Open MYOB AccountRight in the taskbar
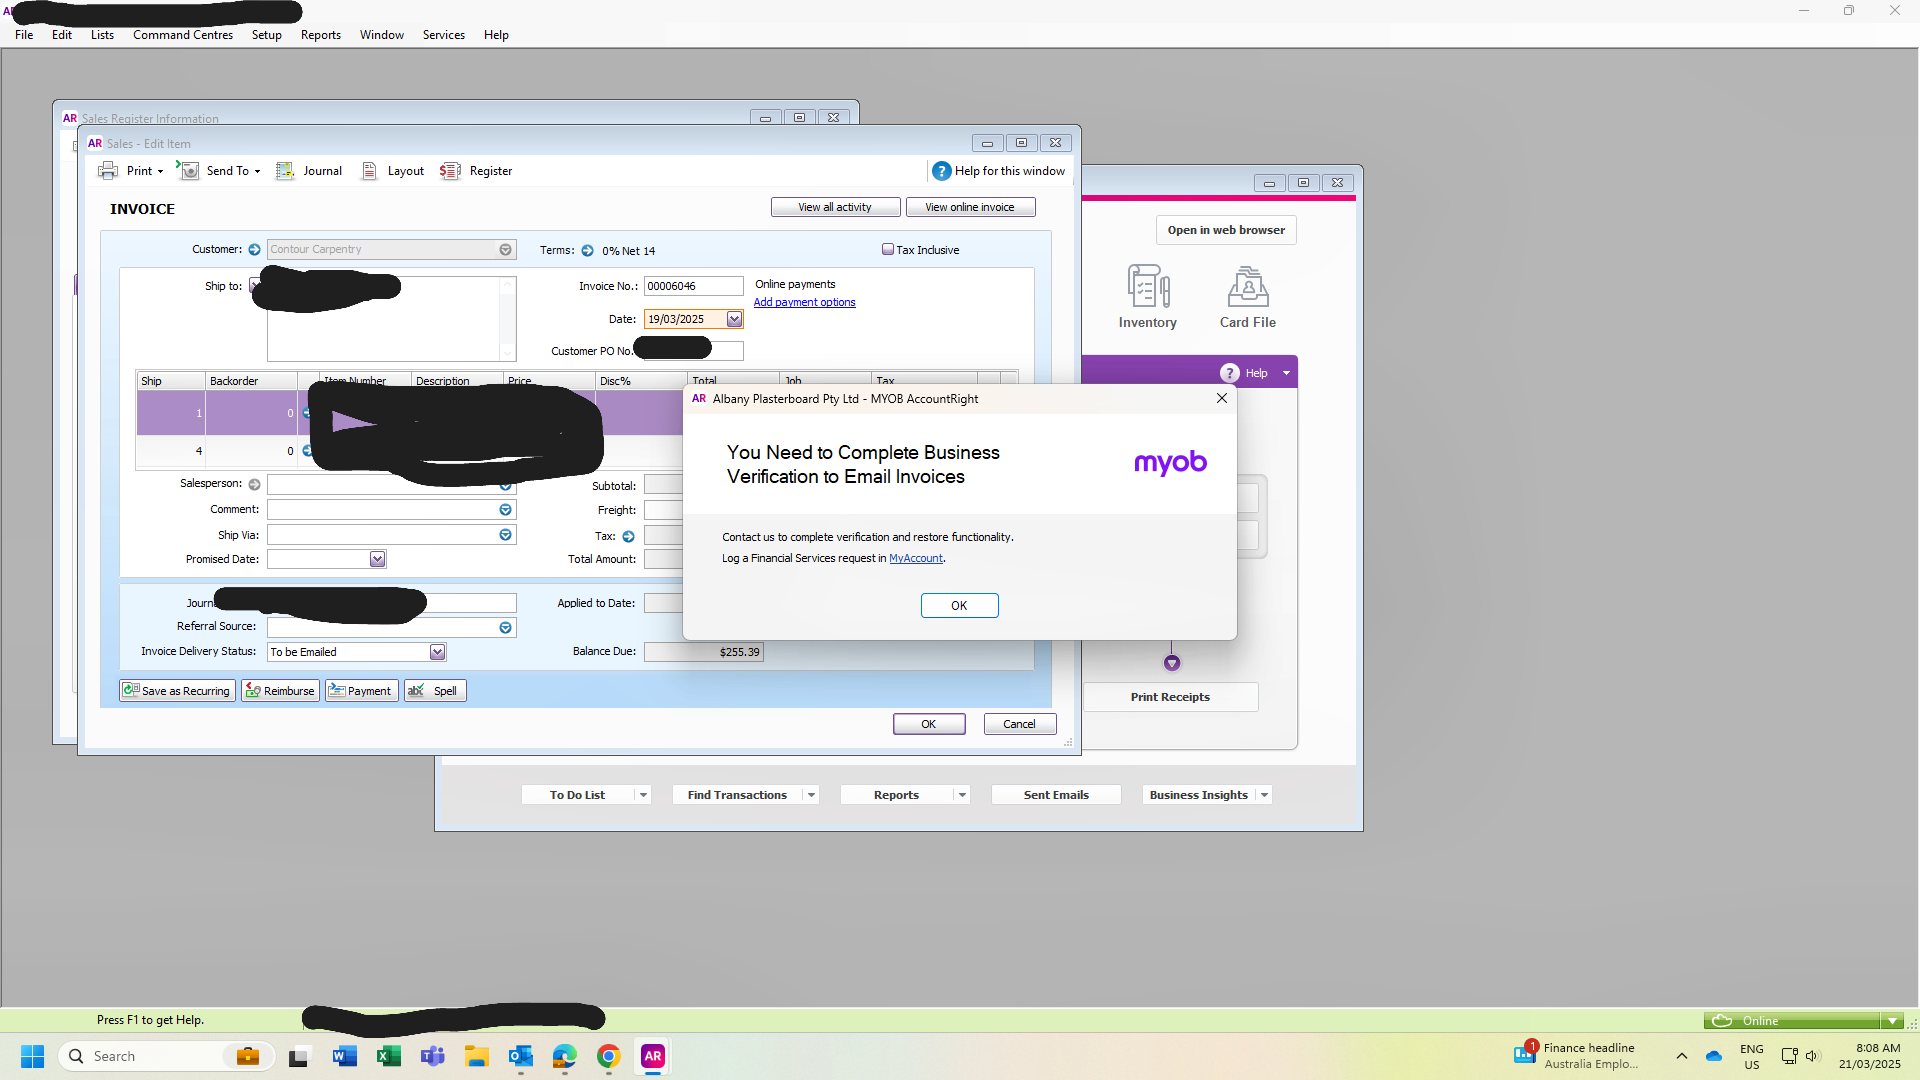This screenshot has height=1080, width=1920. pos(653,1056)
